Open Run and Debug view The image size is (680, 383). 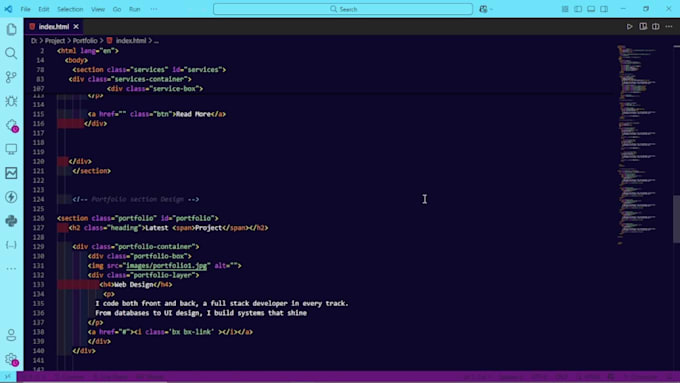click(11, 101)
